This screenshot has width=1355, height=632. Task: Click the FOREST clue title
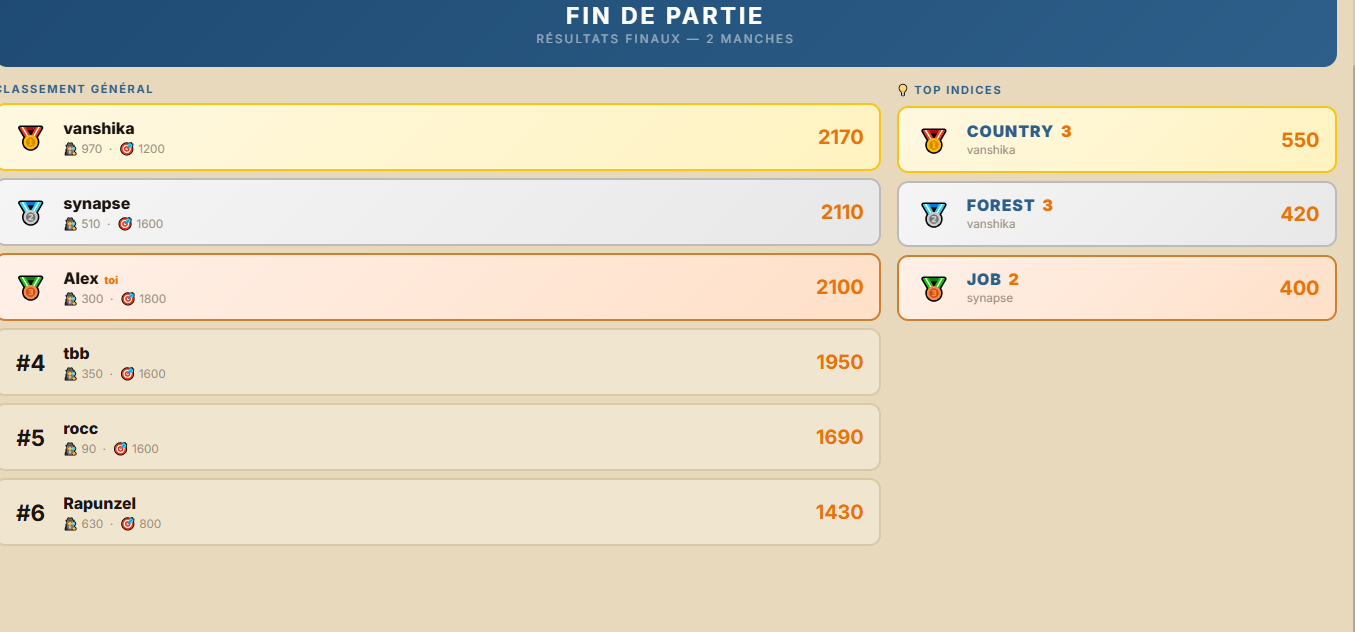tap(1000, 205)
